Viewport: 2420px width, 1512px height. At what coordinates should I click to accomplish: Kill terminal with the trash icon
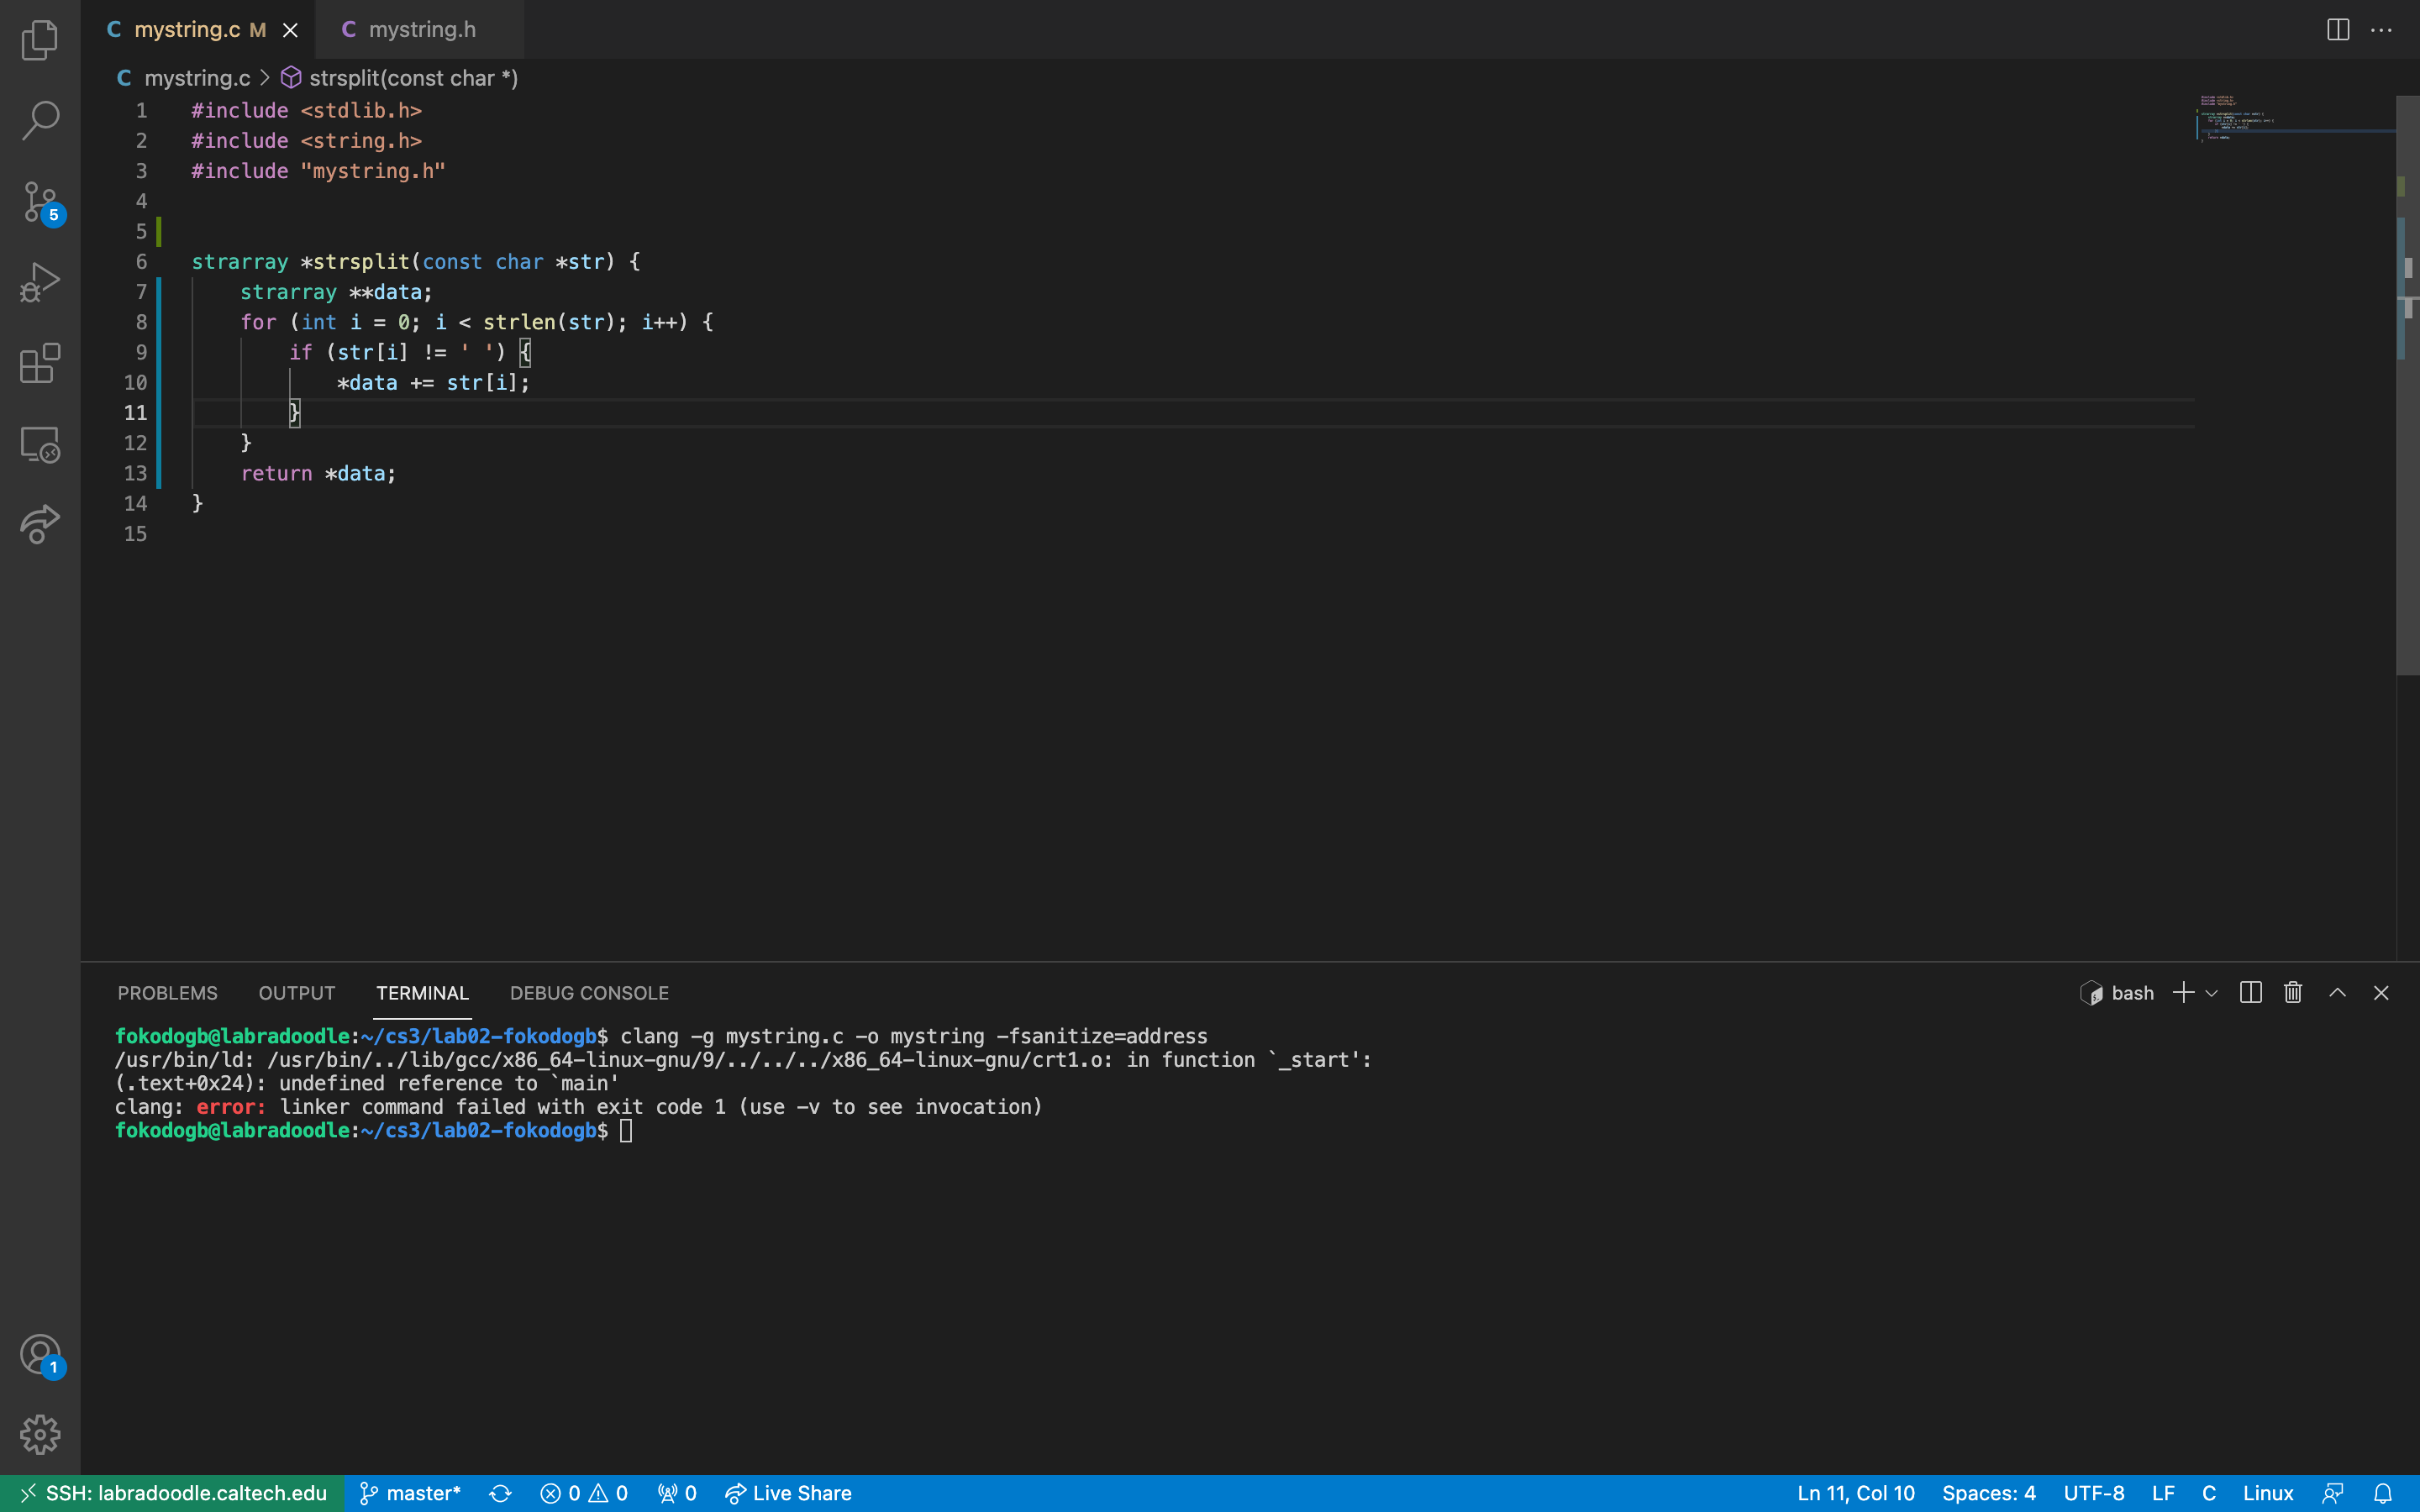pyautogui.click(x=2293, y=992)
